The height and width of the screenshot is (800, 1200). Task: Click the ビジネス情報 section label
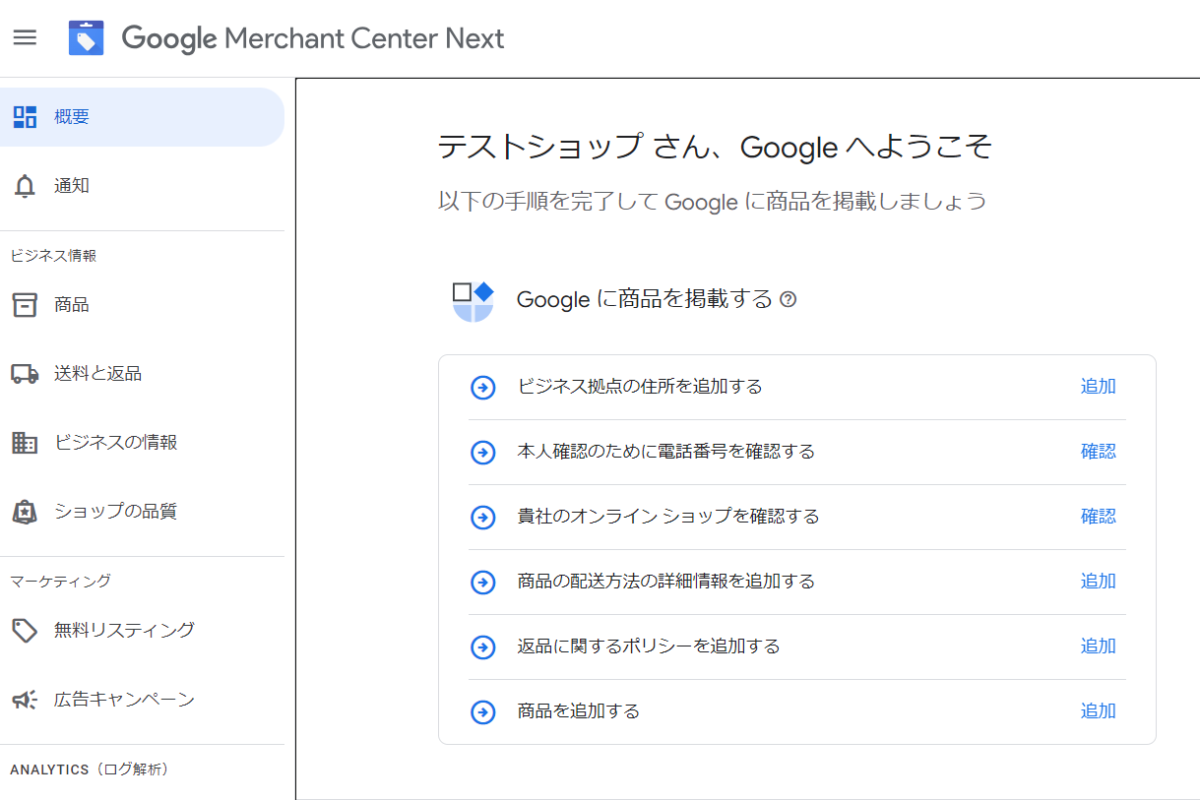tap(53, 256)
